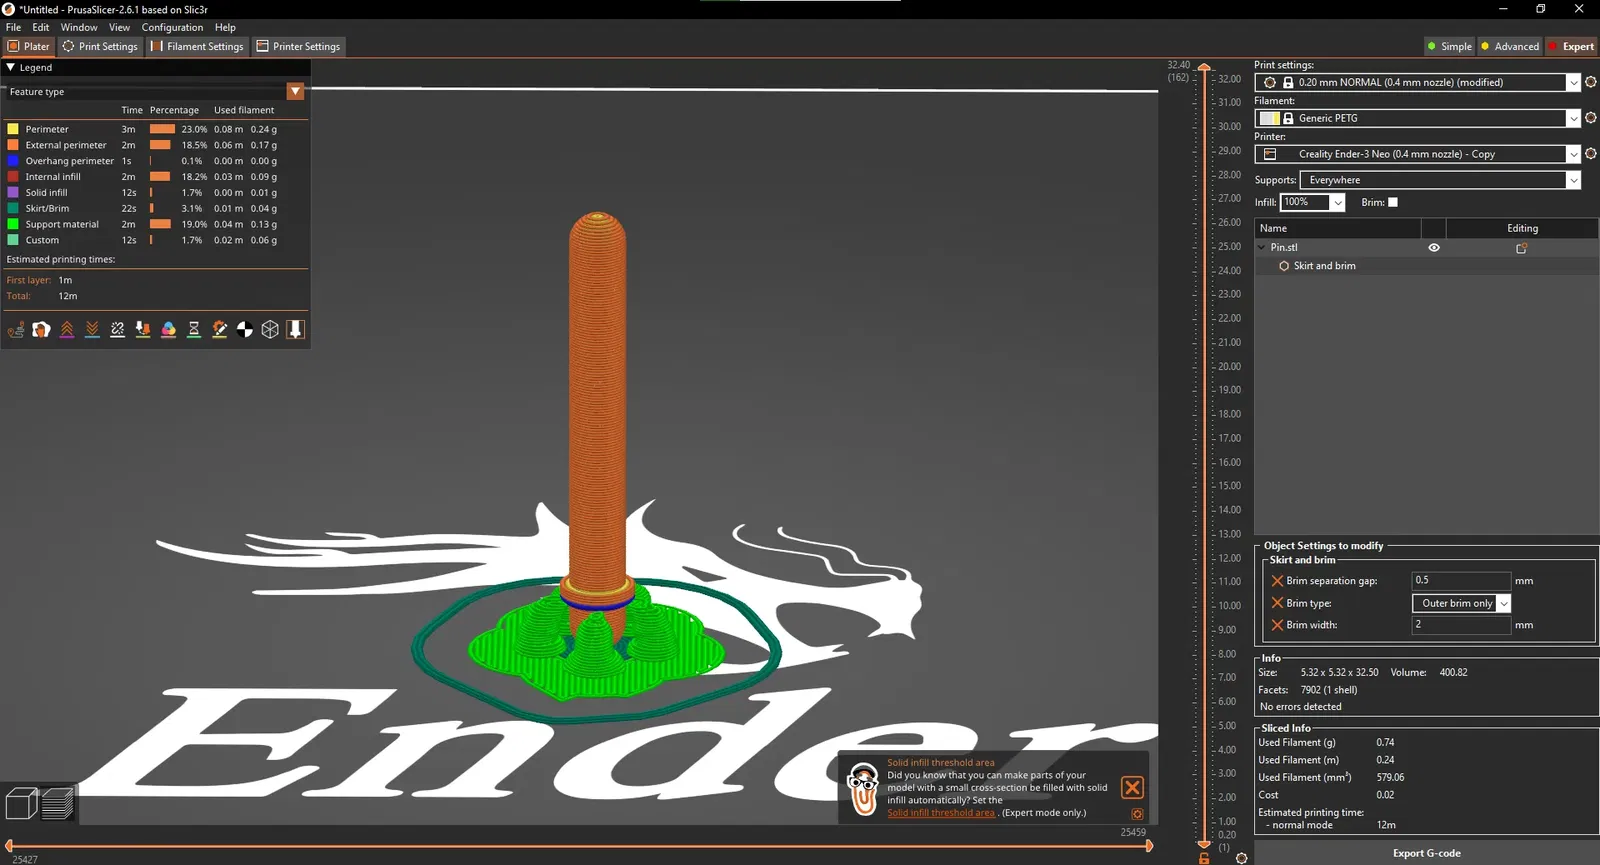Open the File menu

click(13, 27)
